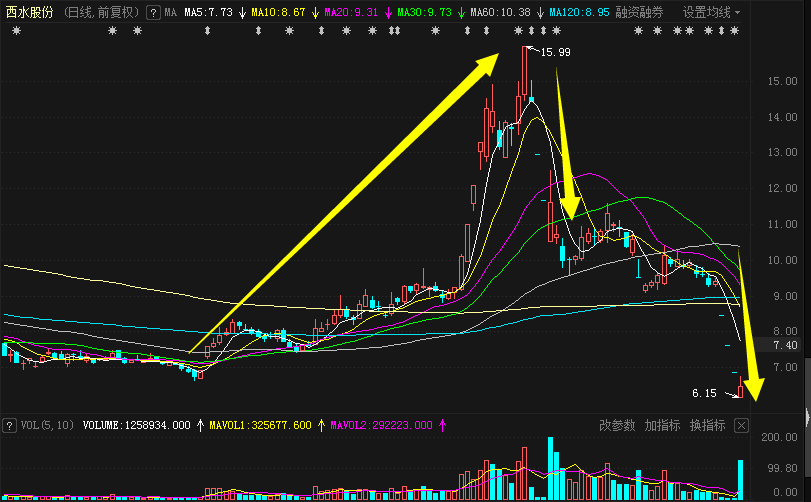Click the 7.40 current price tag

tap(787, 345)
